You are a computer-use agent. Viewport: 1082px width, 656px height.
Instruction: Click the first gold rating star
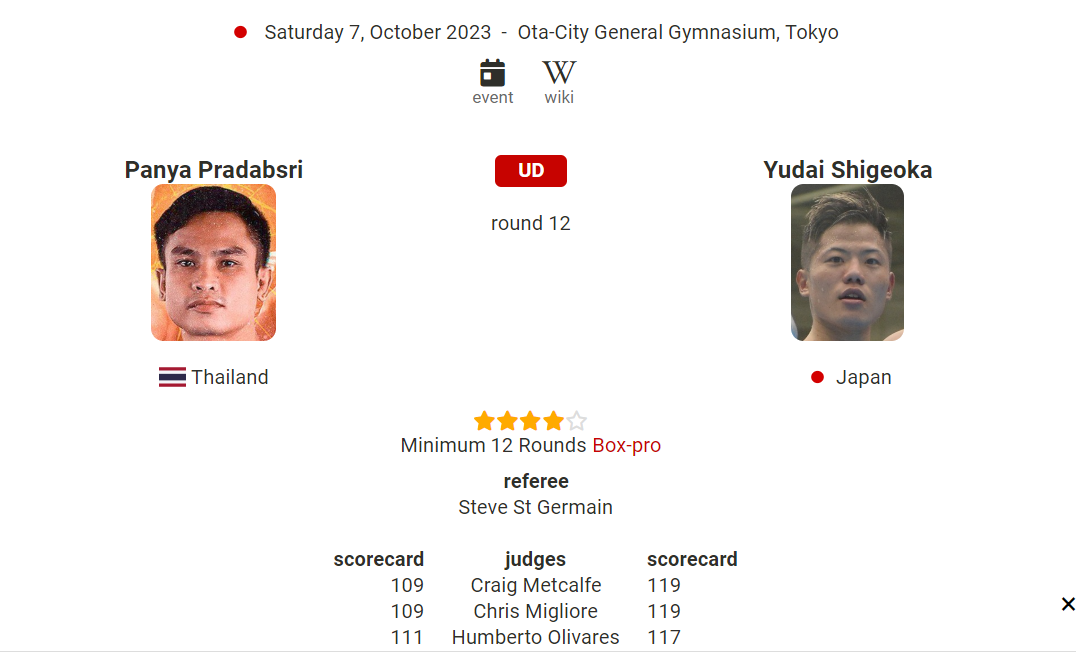point(484,421)
